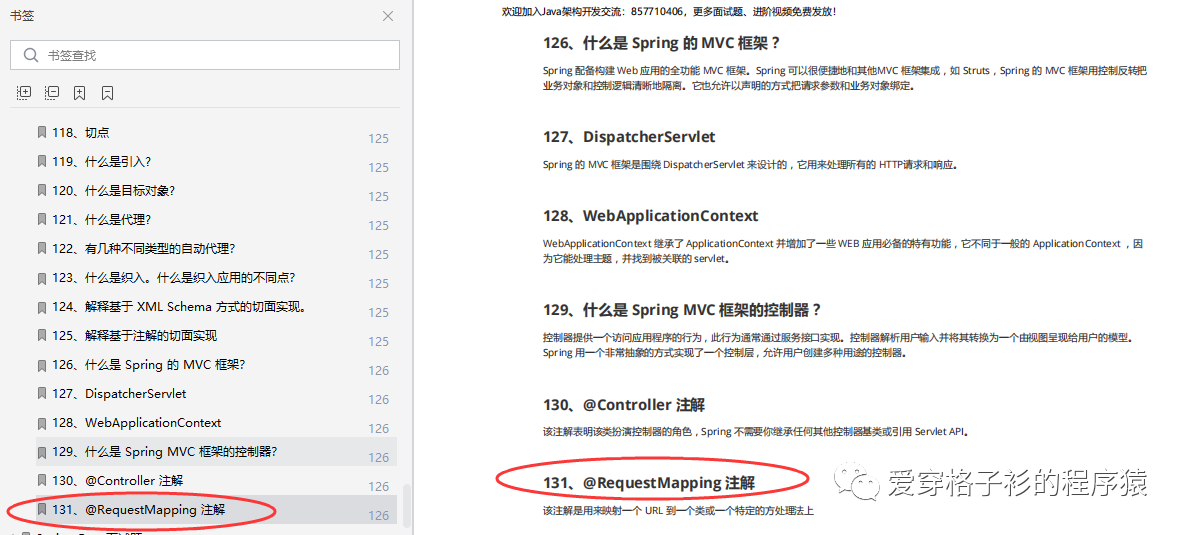Image resolution: width=1186 pixels, height=535 pixels.
Task: Click bookmark icon beside '118、切点'
Action: (42, 132)
